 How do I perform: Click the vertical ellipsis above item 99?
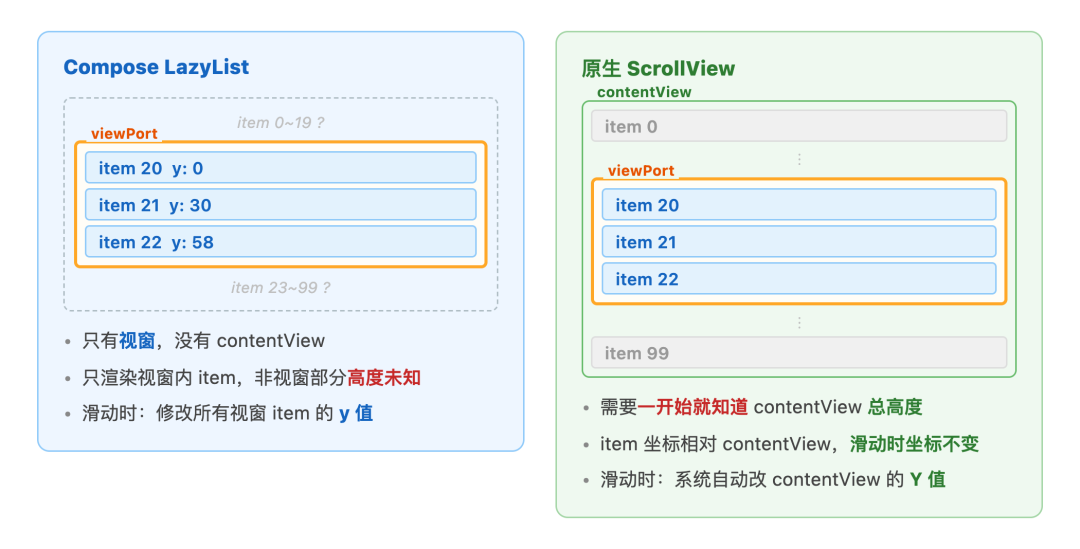799,322
